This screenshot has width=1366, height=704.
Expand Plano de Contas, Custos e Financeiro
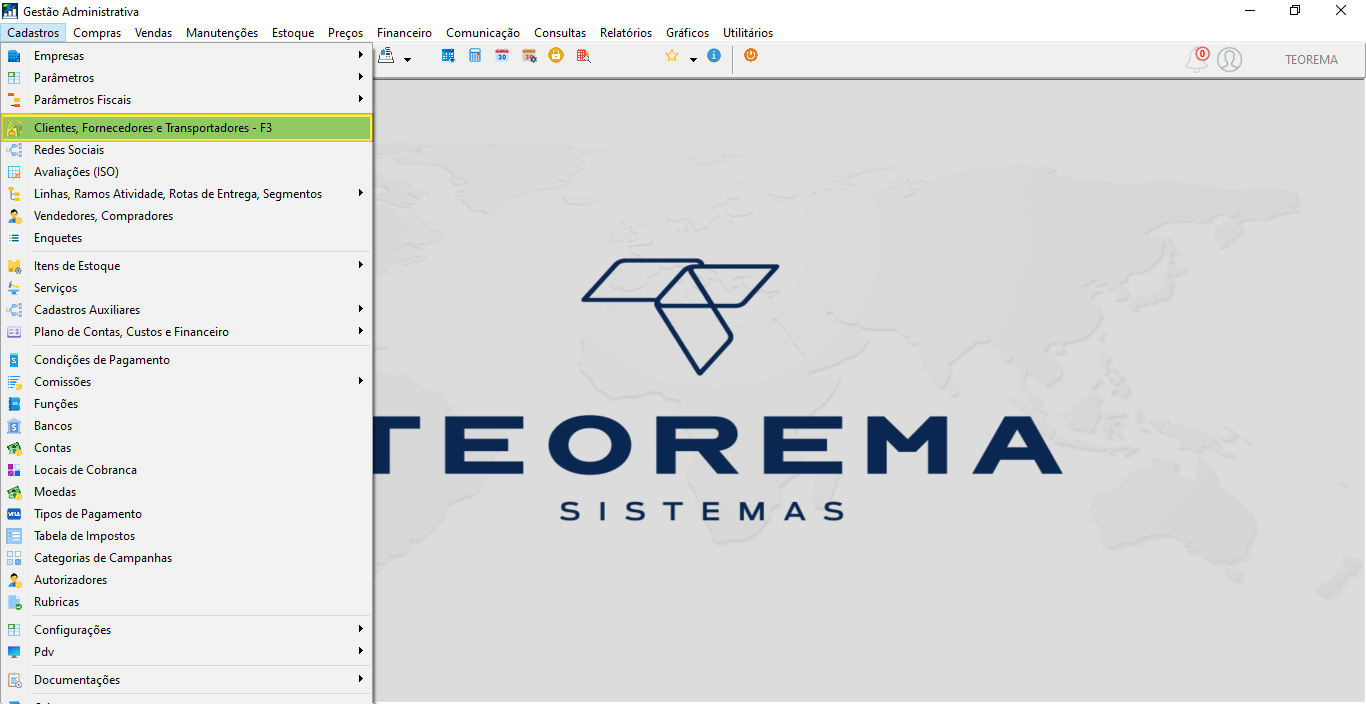187,332
